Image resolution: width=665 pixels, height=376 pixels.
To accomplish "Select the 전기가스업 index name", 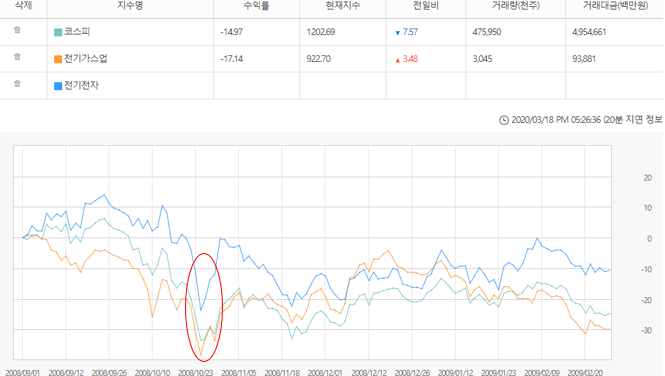I will (86, 58).
